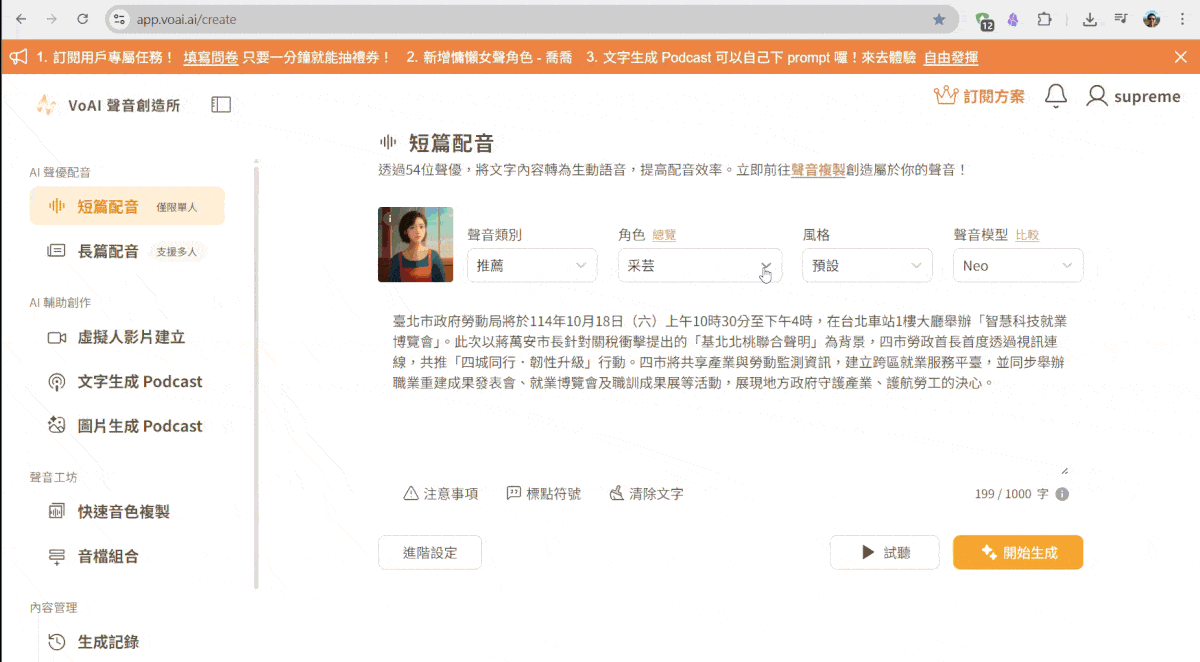Open 圖片生成 Podcast in sidebar
The width and height of the screenshot is (1200, 662).
click(127, 425)
